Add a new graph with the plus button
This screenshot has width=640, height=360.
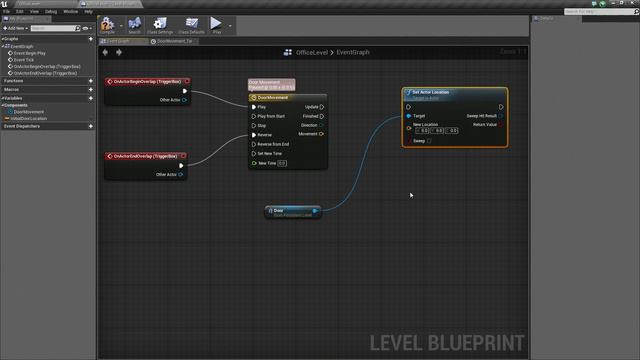tap(91, 39)
